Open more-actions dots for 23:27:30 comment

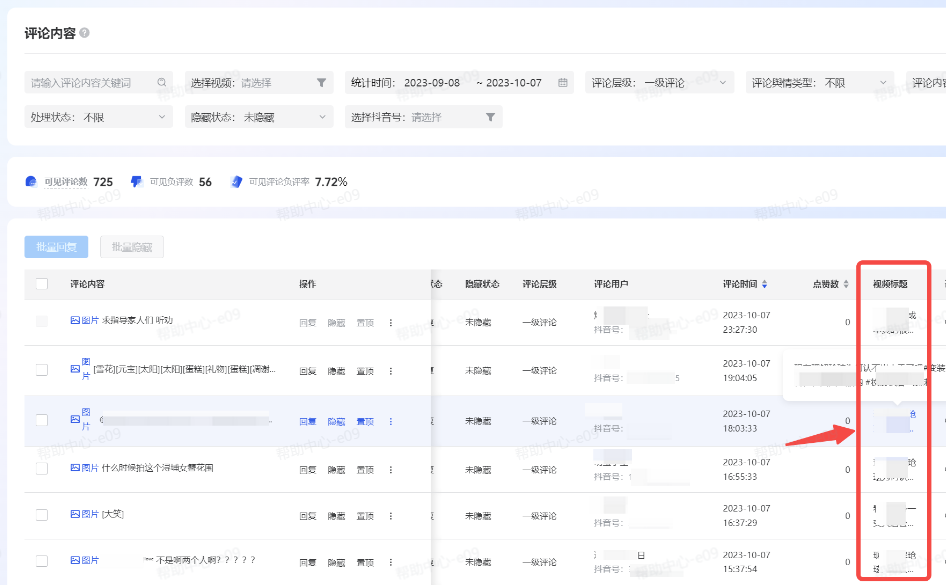tap(390, 323)
